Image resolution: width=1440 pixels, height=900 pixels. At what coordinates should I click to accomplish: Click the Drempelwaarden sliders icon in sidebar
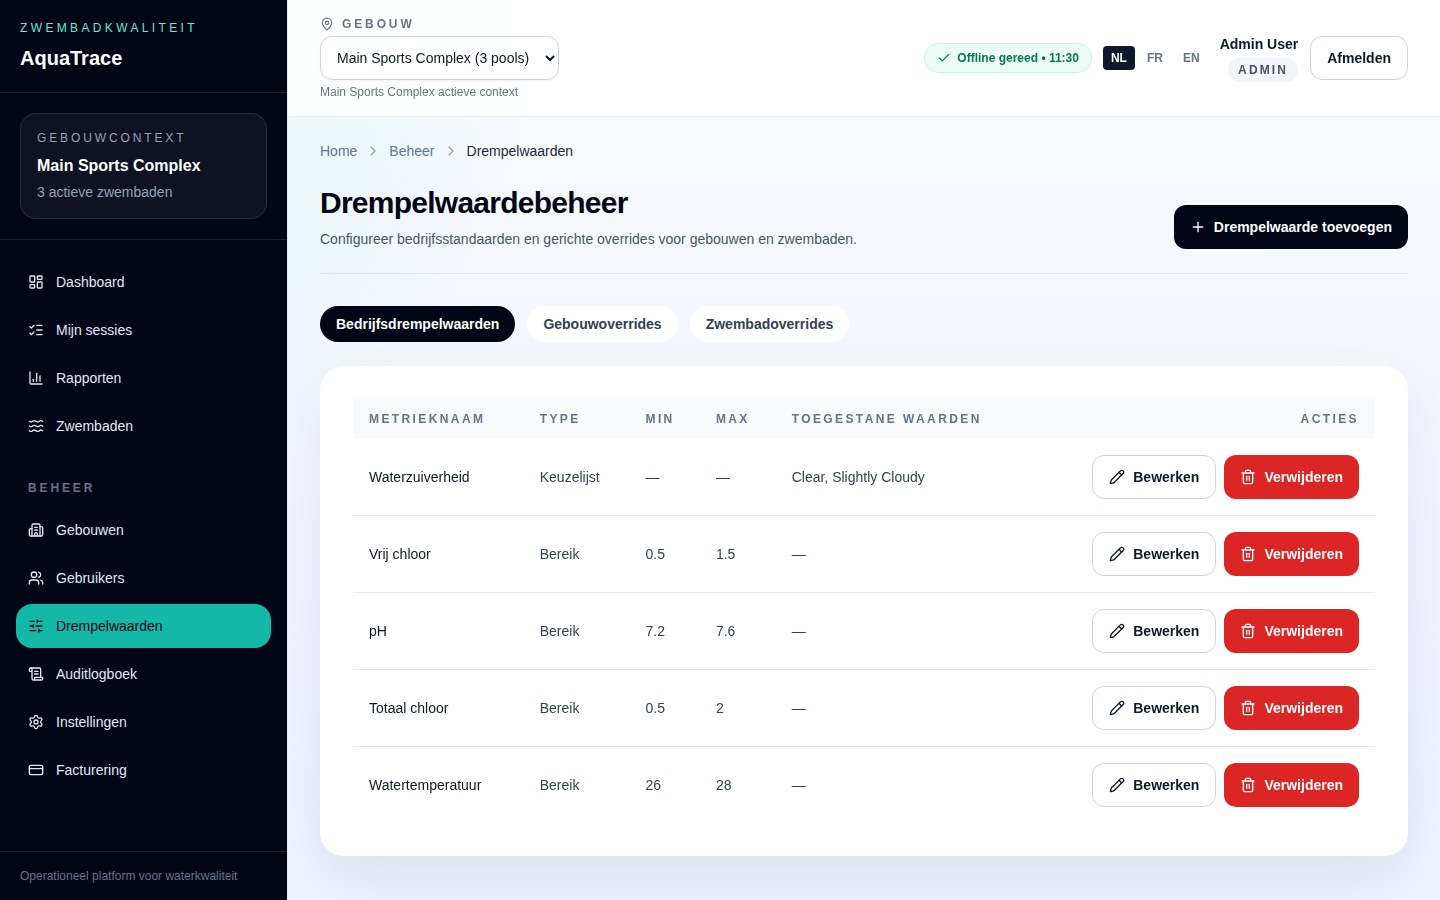[36, 626]
